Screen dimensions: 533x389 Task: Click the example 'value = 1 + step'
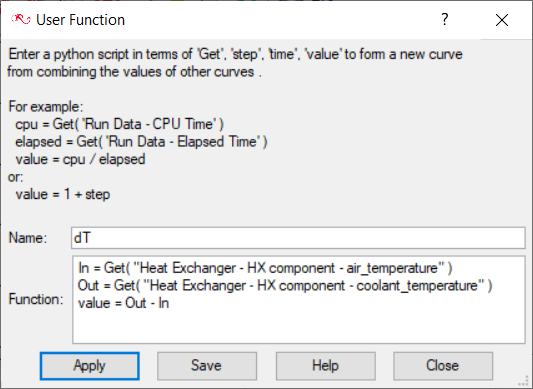pos(63,194)
